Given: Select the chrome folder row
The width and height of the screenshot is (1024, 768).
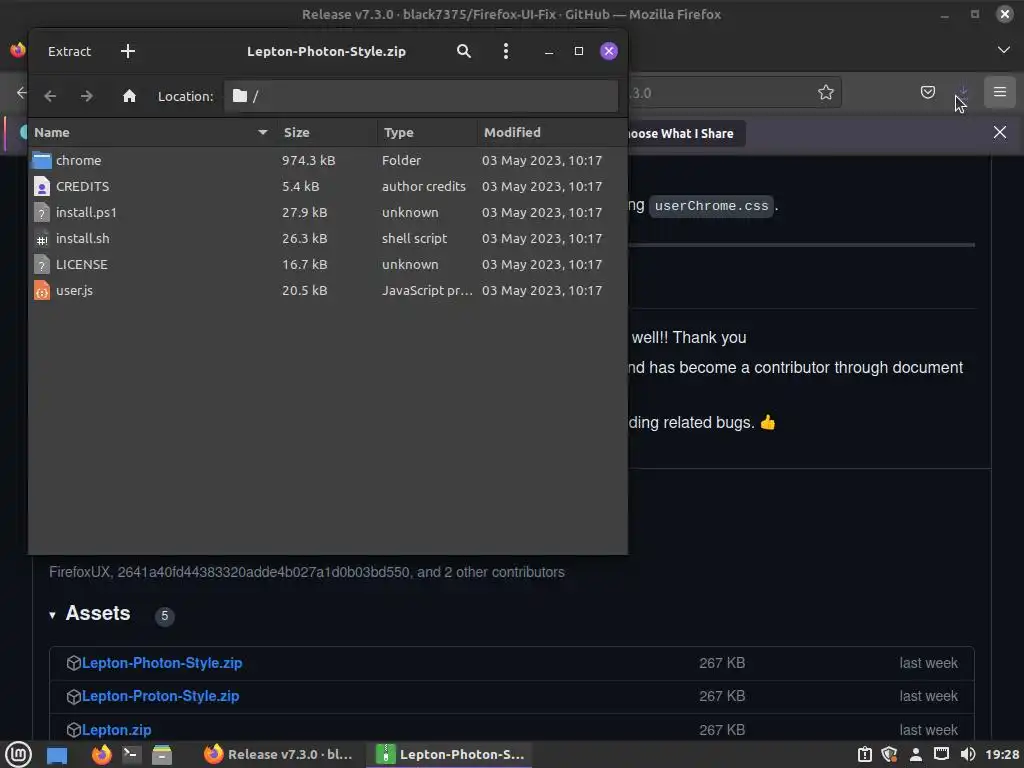Looking at the screenshot, I should (x=328, y=160).
